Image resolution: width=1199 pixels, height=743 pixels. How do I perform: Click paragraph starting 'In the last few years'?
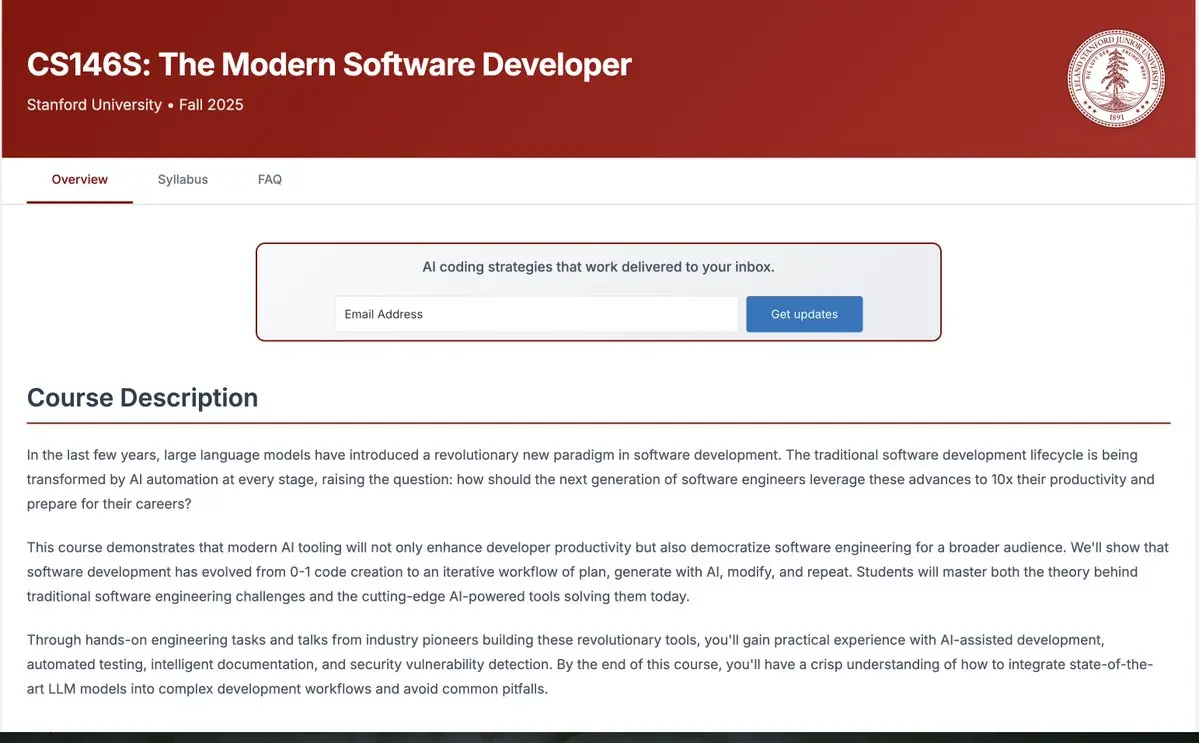click(591, 479)
